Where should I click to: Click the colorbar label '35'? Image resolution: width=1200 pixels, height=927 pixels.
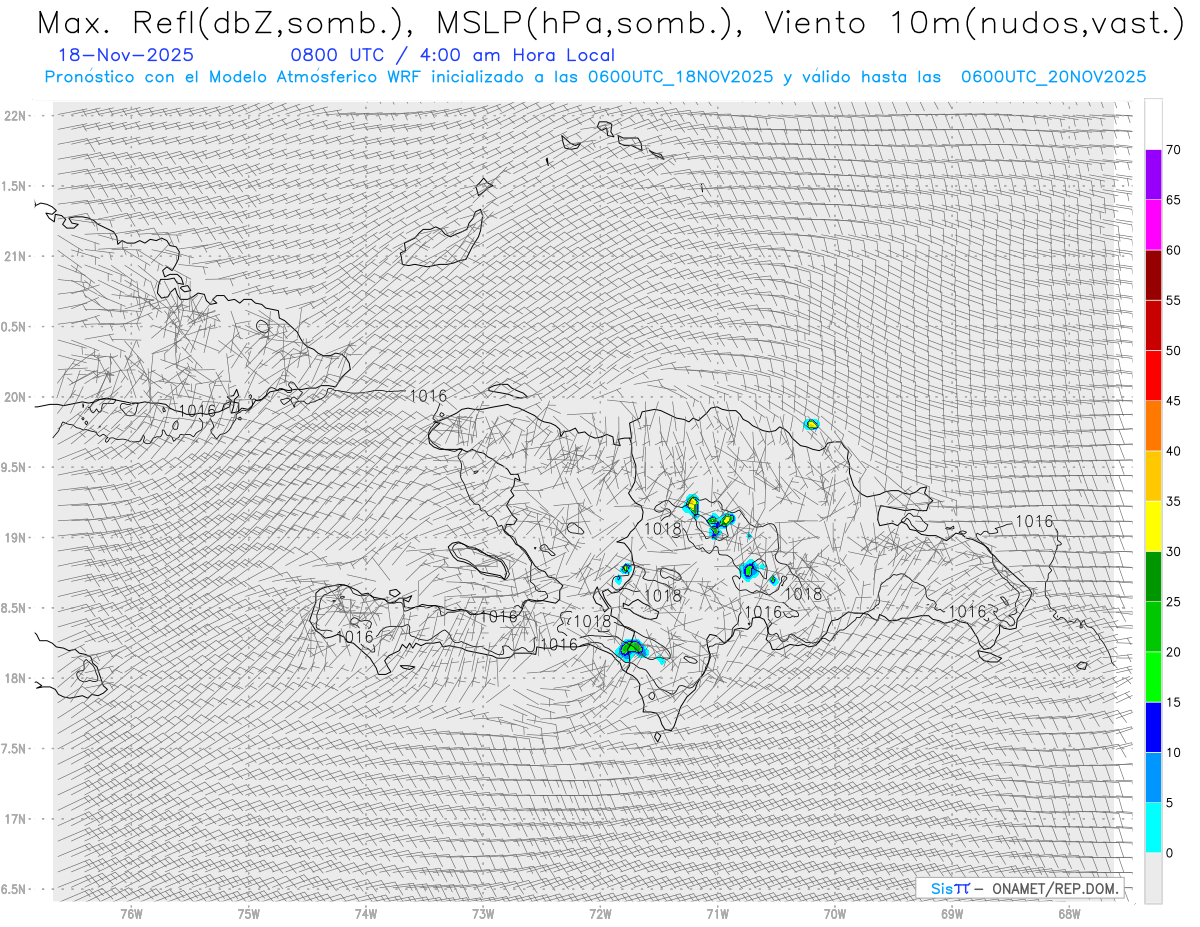[1173, 501]
